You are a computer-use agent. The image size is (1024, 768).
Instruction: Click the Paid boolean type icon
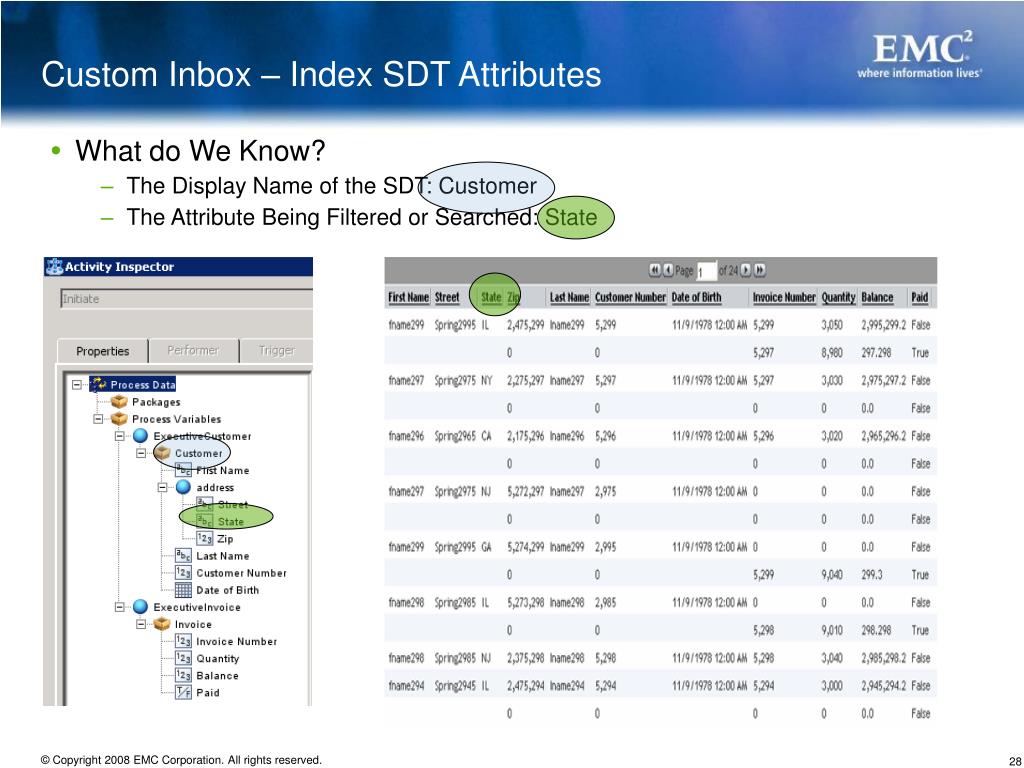(x=183, y=692)
